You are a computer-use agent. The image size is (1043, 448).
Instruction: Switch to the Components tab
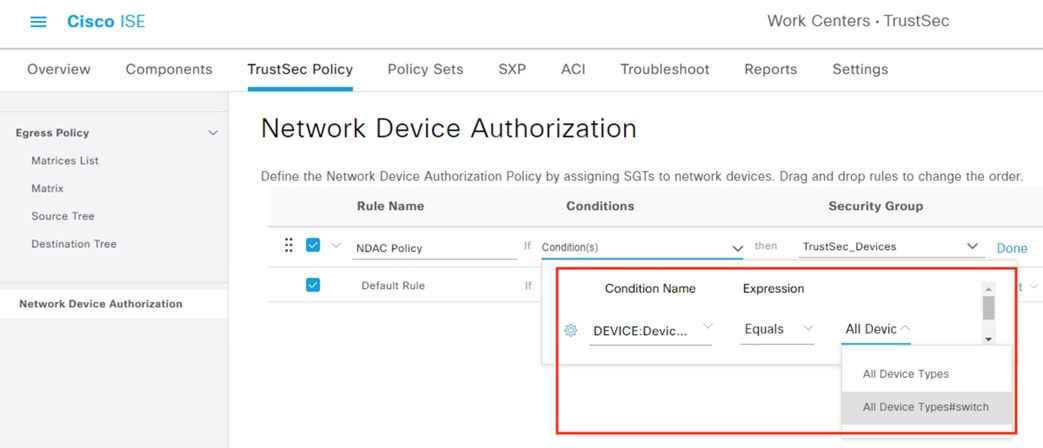coord(169,69)
